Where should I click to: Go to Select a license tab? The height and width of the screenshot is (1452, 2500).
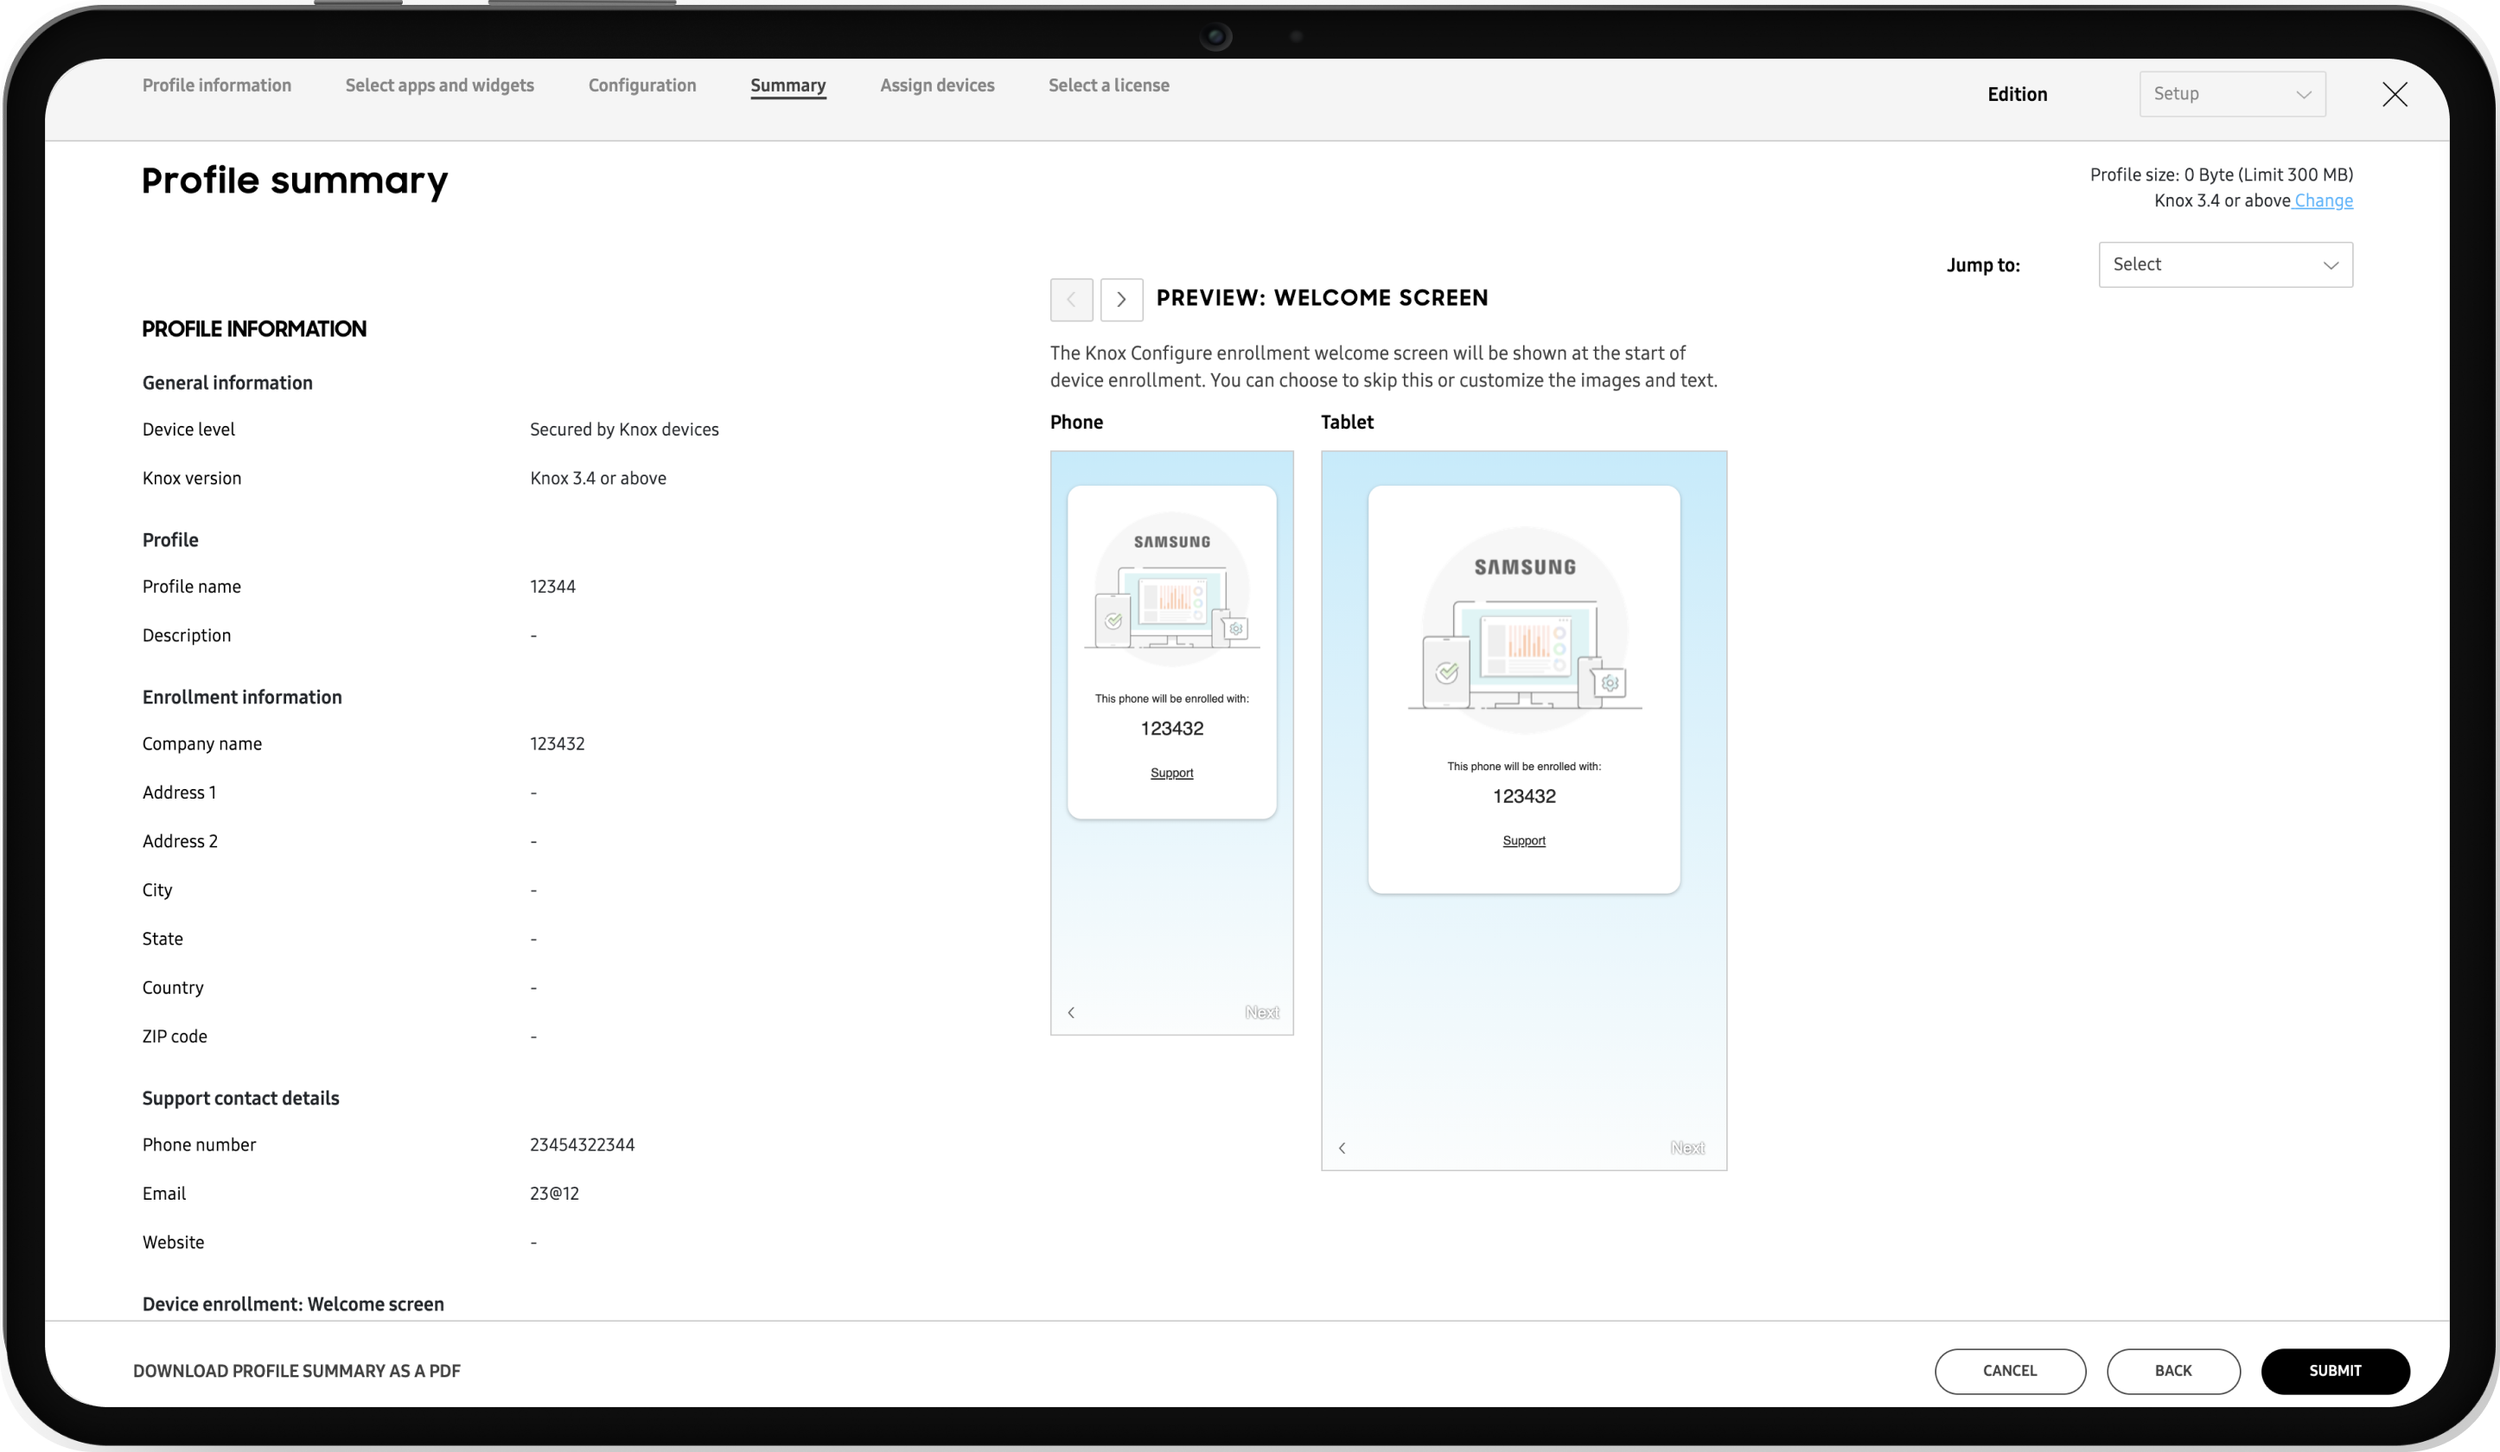[1108, 85]
